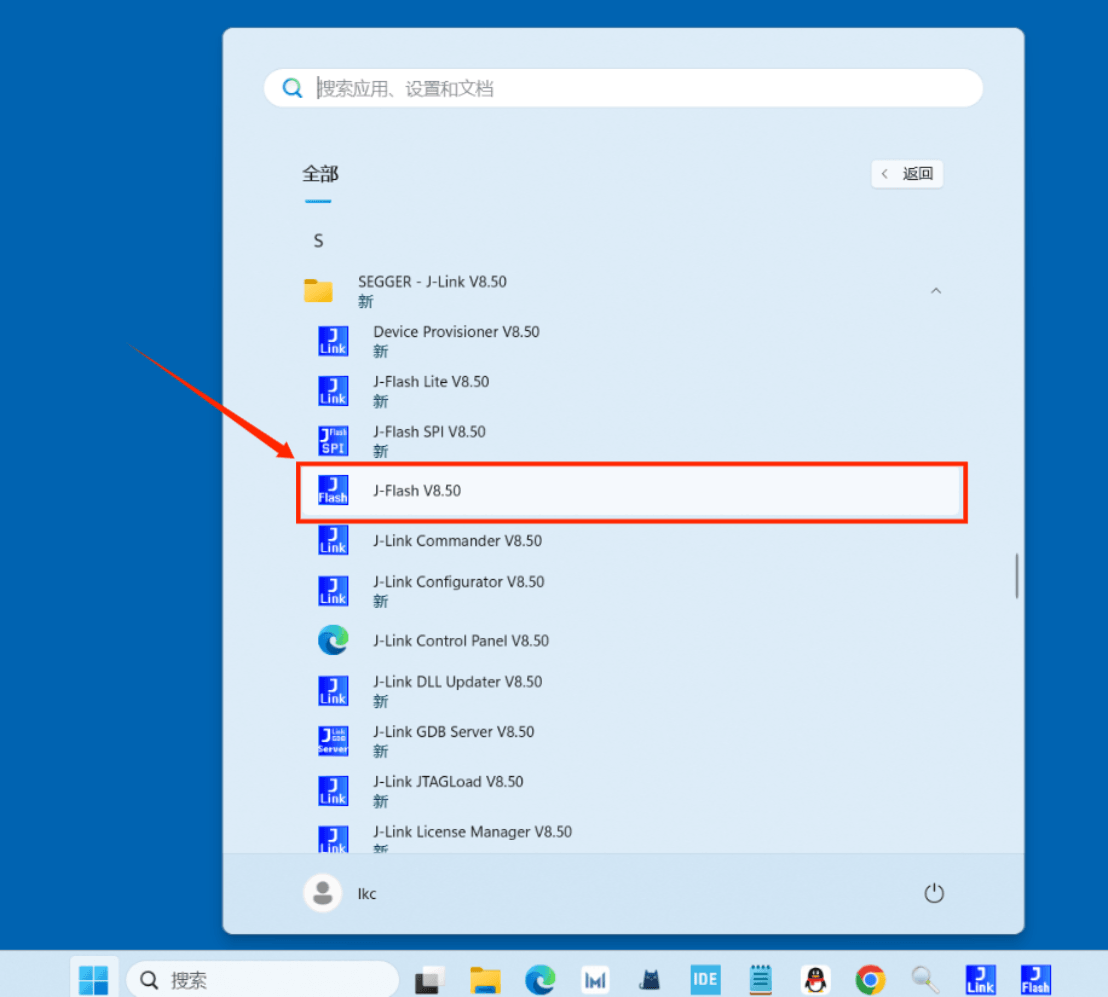Open Task View on the taskbar
Screen dimensions: 1108x997
click(x=430, y=980)
